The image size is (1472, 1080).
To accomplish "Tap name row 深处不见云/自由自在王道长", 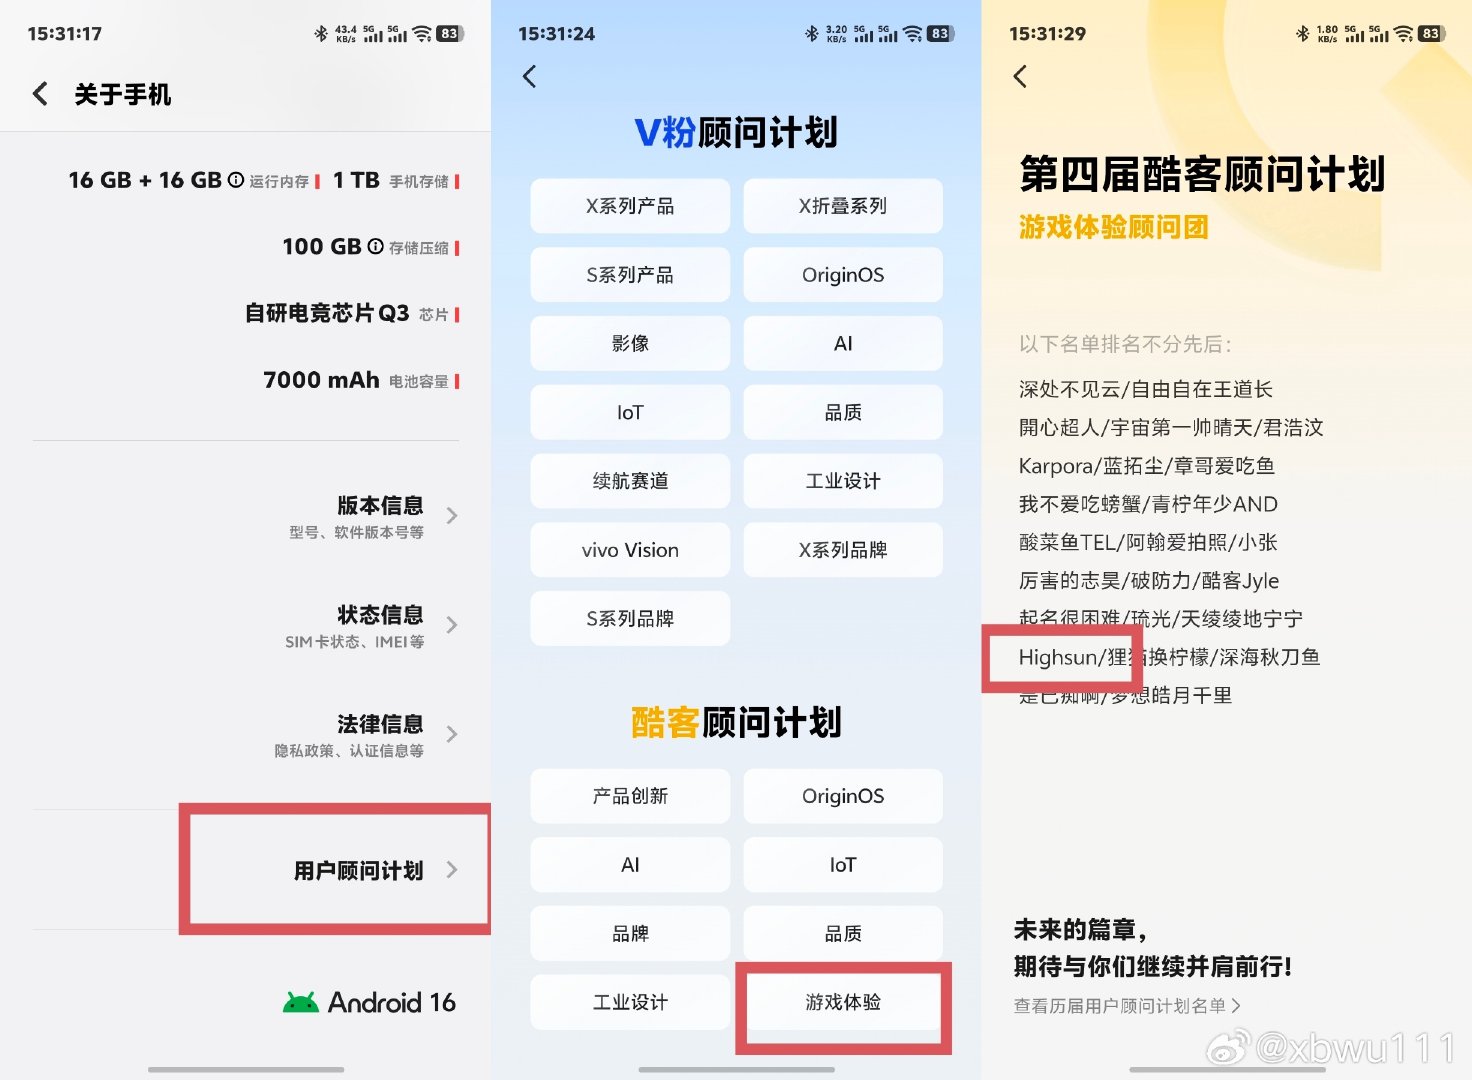I will (1146, 389).
